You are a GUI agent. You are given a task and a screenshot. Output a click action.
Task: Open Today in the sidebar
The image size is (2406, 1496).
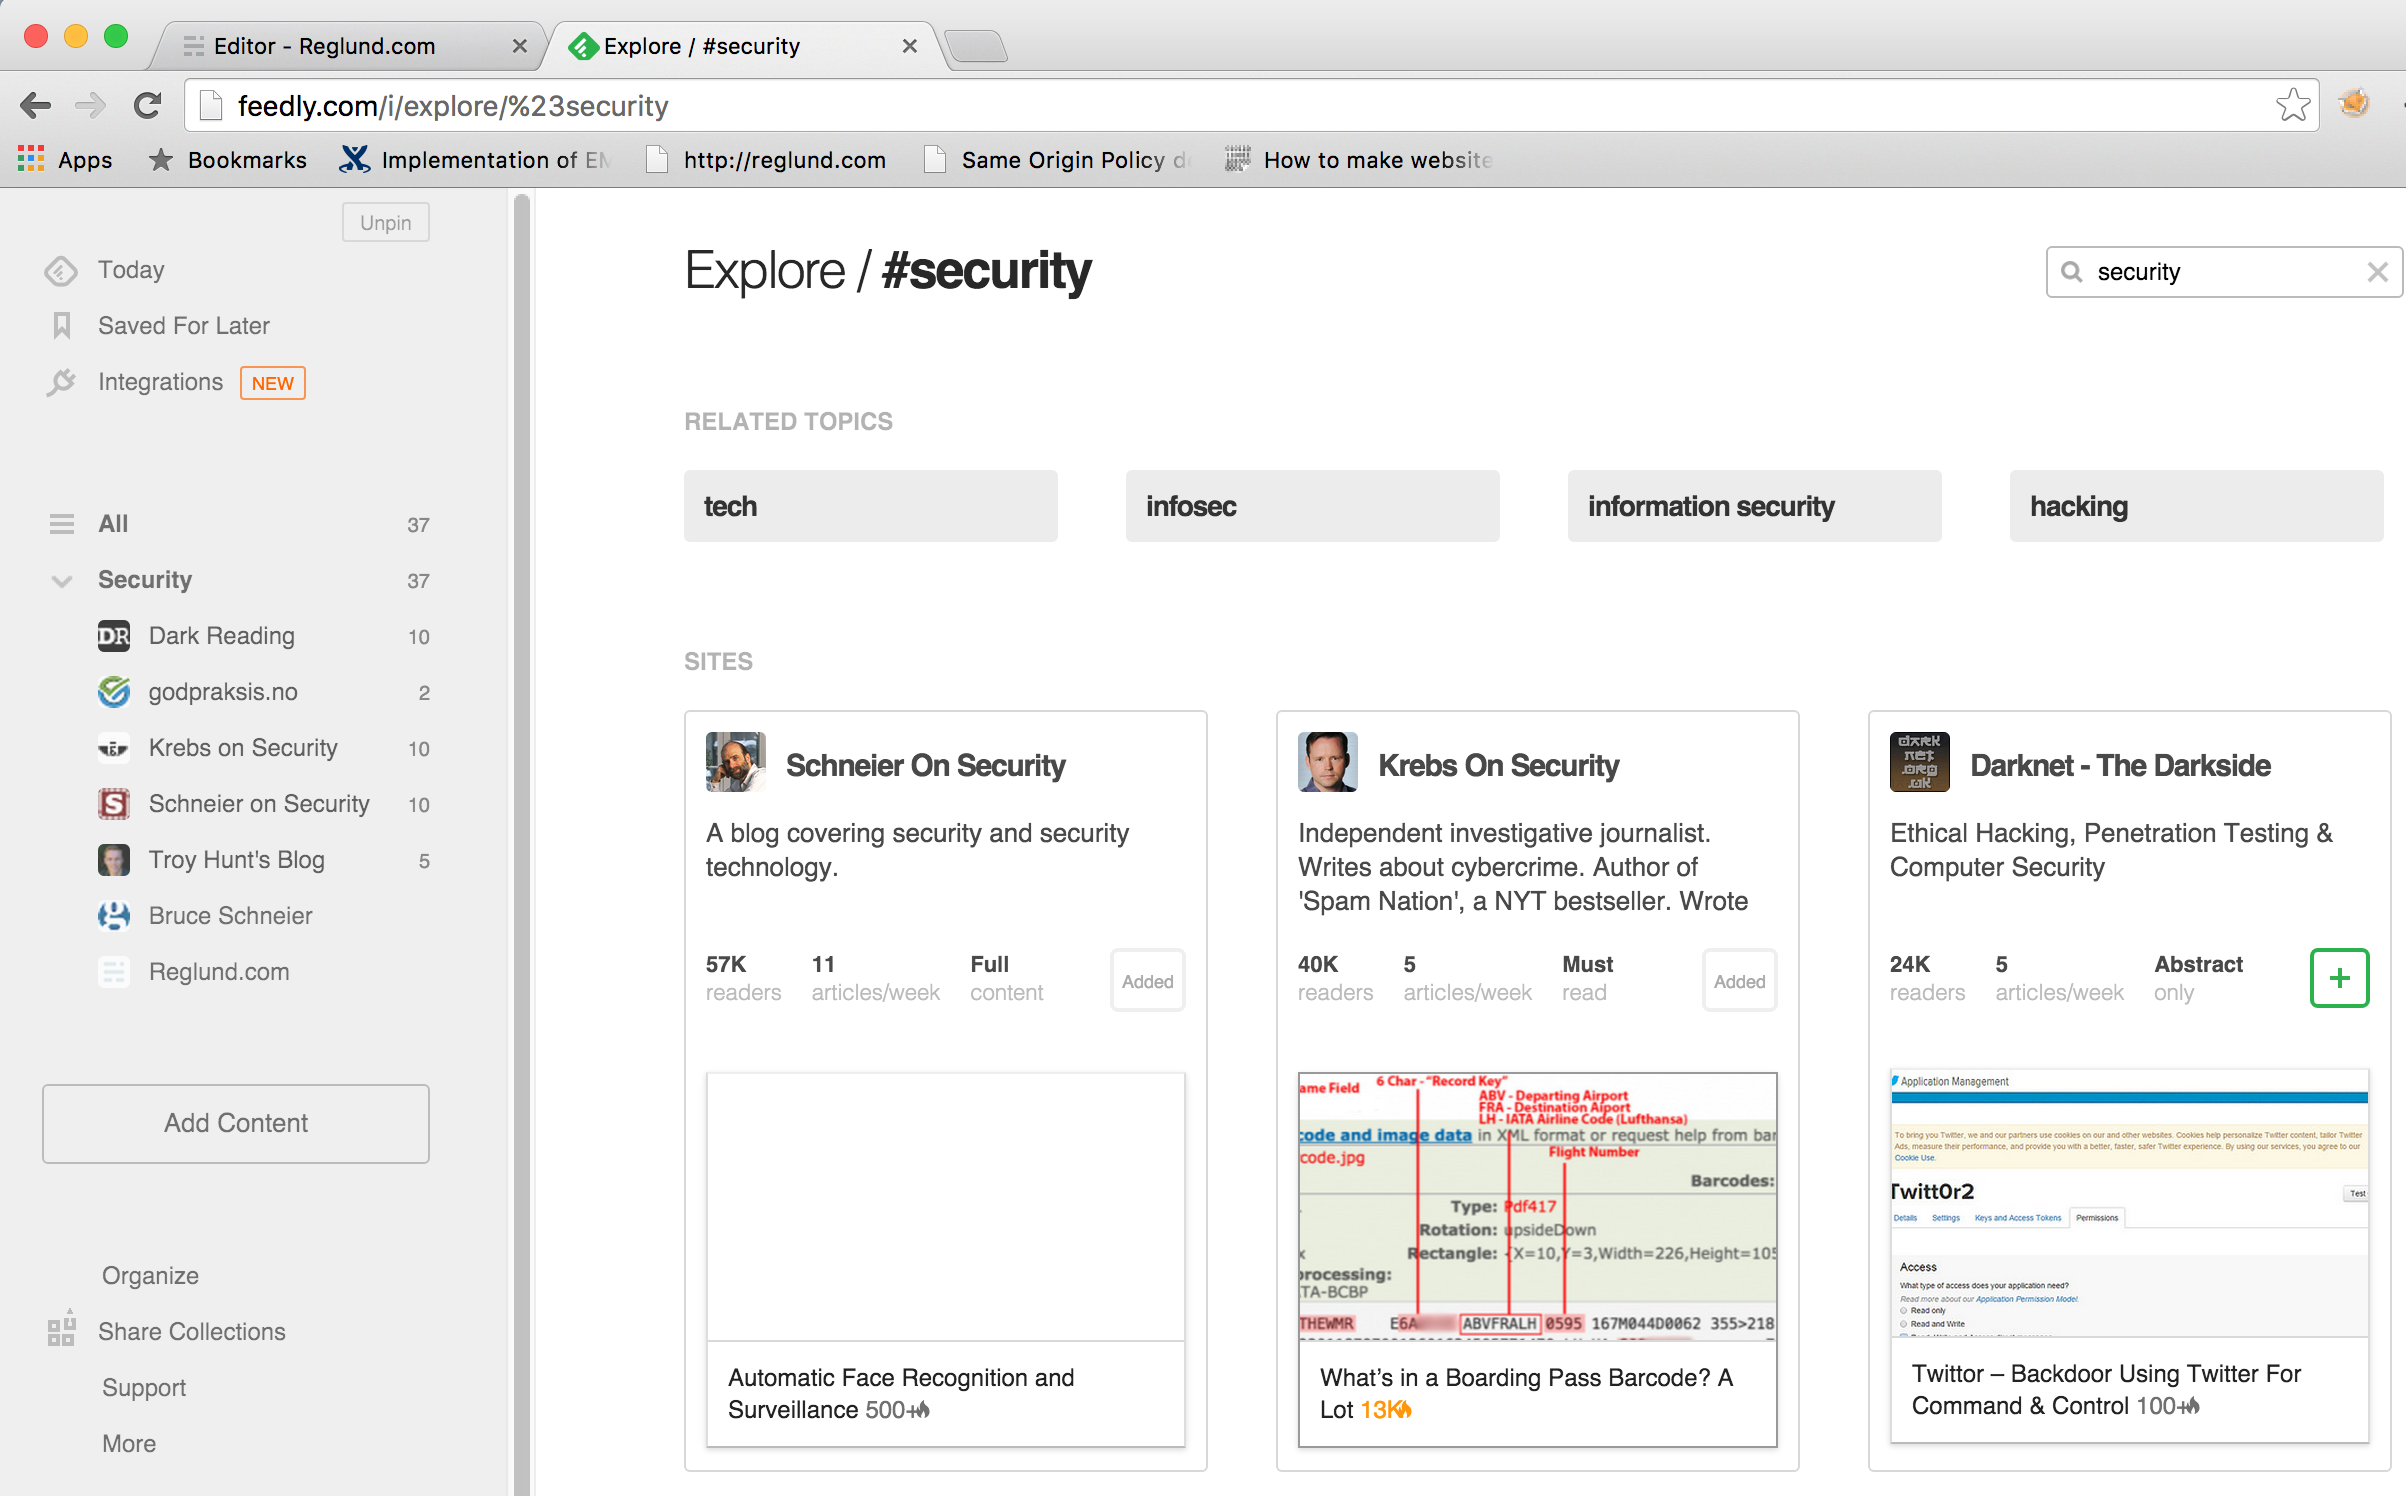click(x=131, y=270)
